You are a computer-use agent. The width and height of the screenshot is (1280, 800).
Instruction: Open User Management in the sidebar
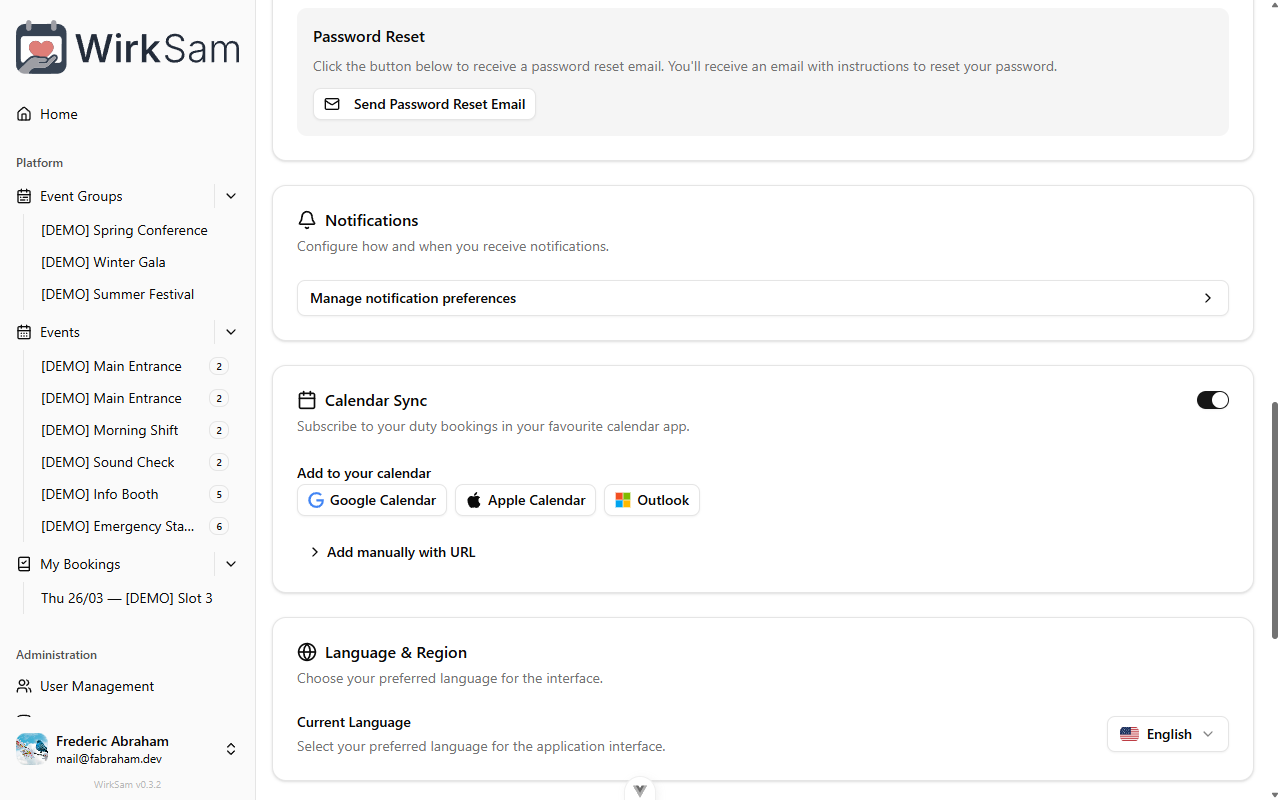point(127,686)
